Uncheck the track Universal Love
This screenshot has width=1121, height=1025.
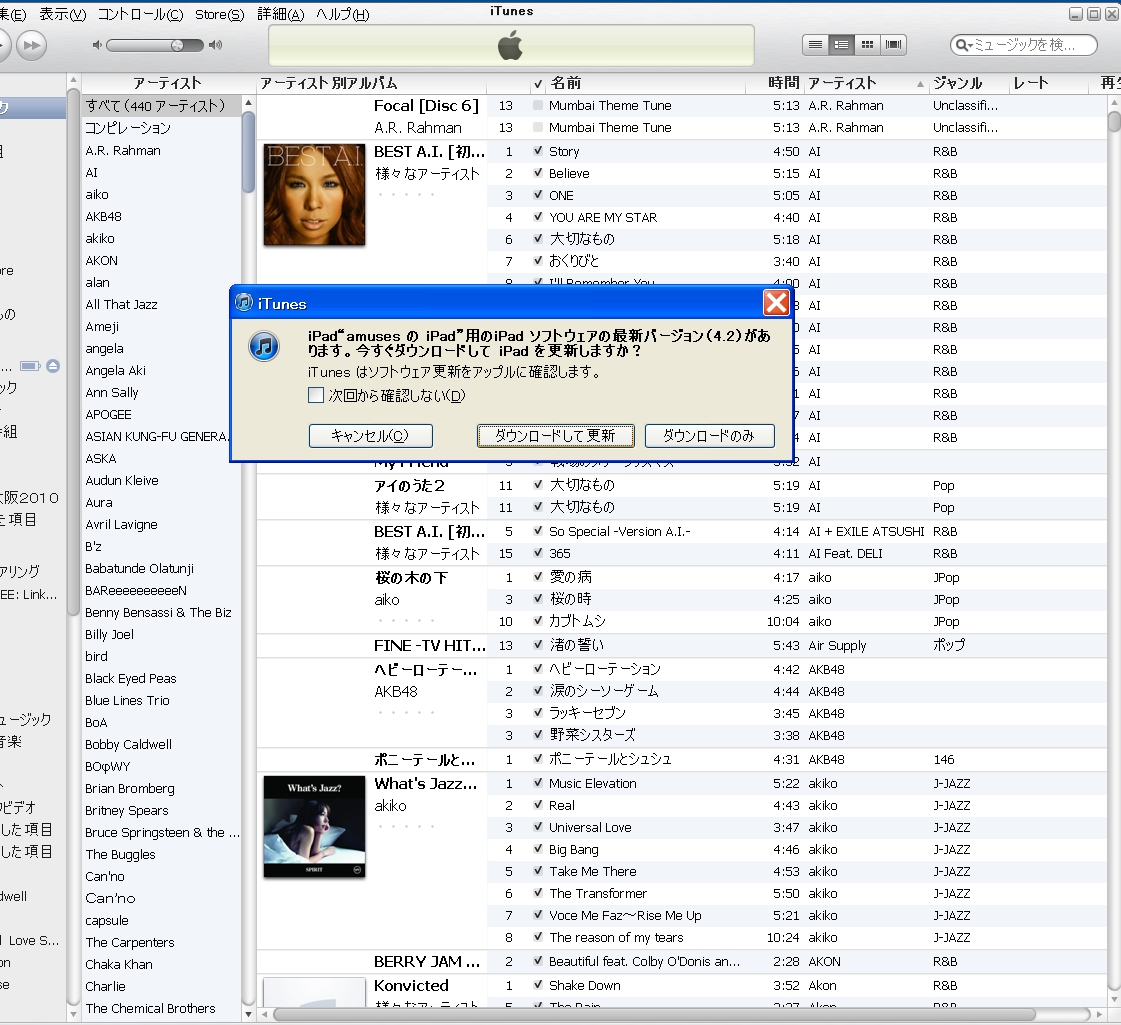(x=538, y=827)
